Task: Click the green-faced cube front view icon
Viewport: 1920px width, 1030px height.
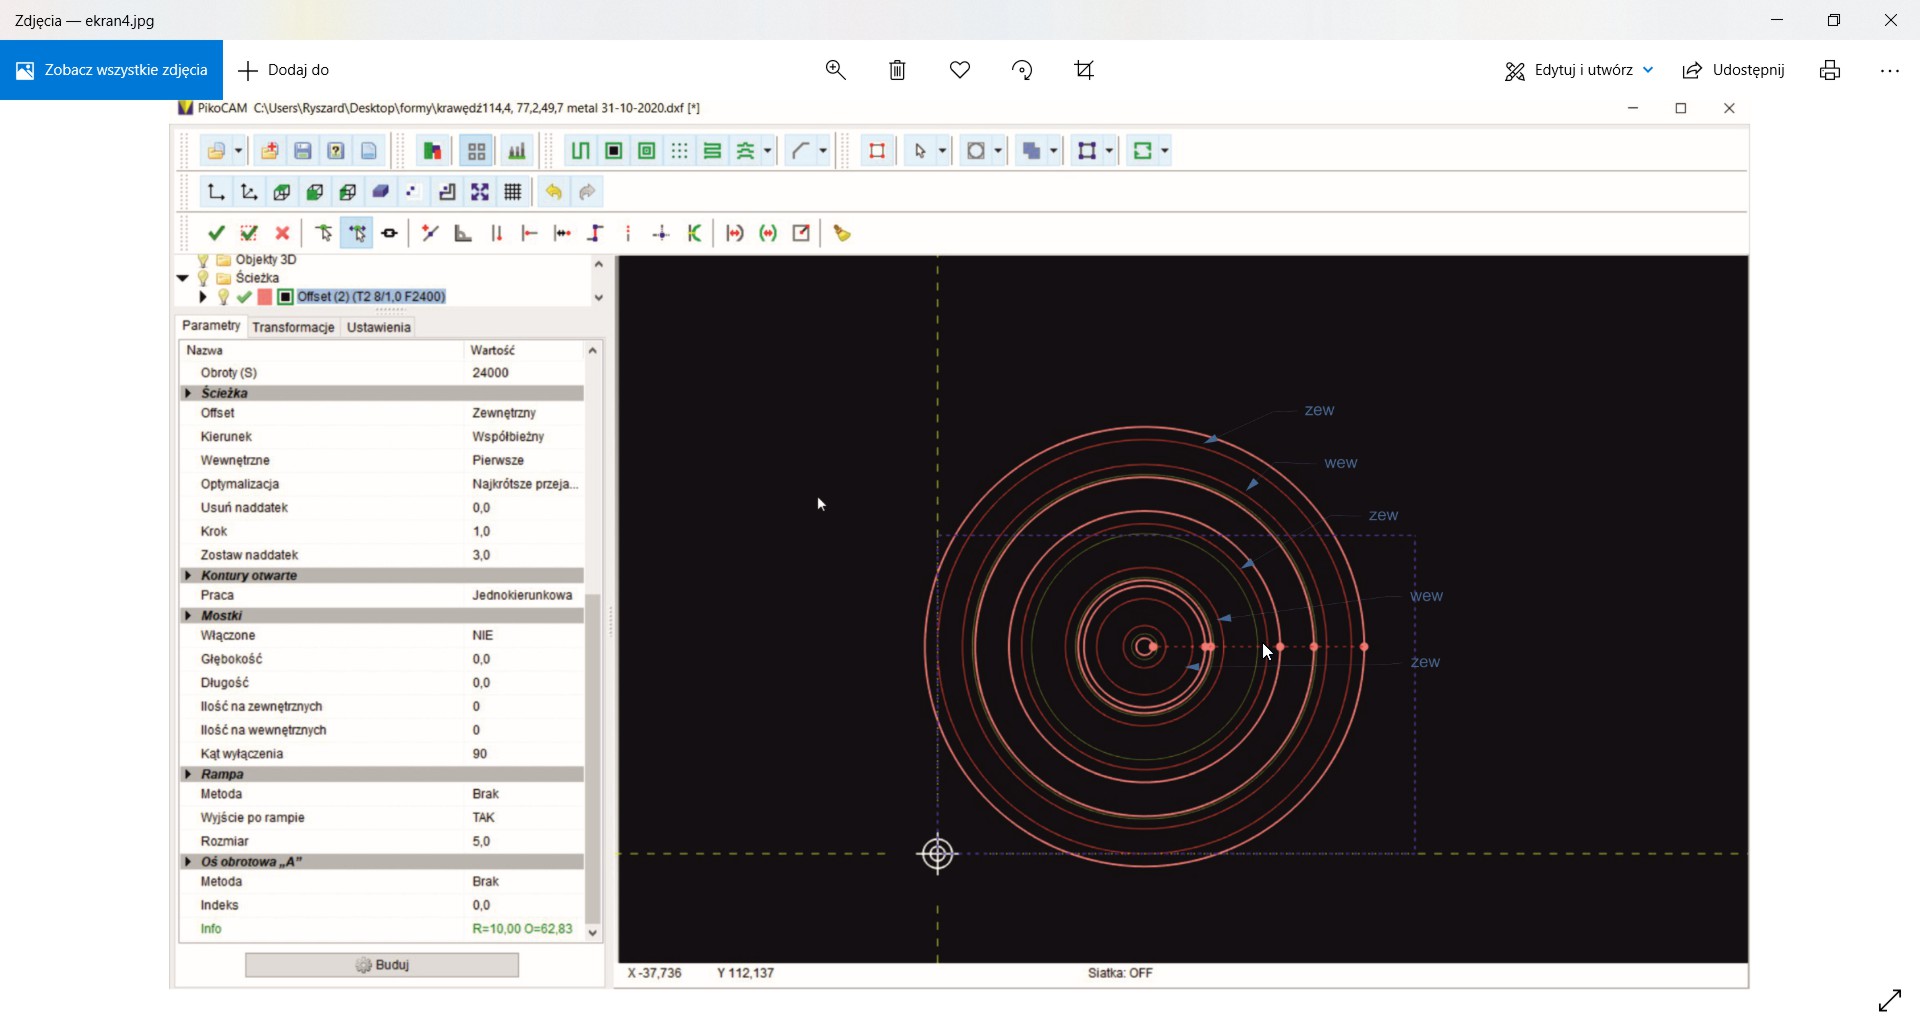Action: pyautogui.click(x=315, y=193)
